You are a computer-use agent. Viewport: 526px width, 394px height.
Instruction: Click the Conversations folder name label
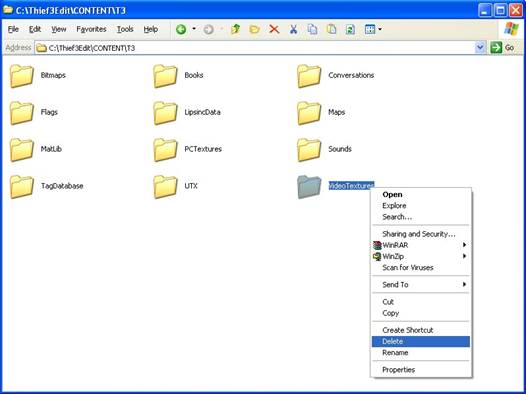[351, 75]
